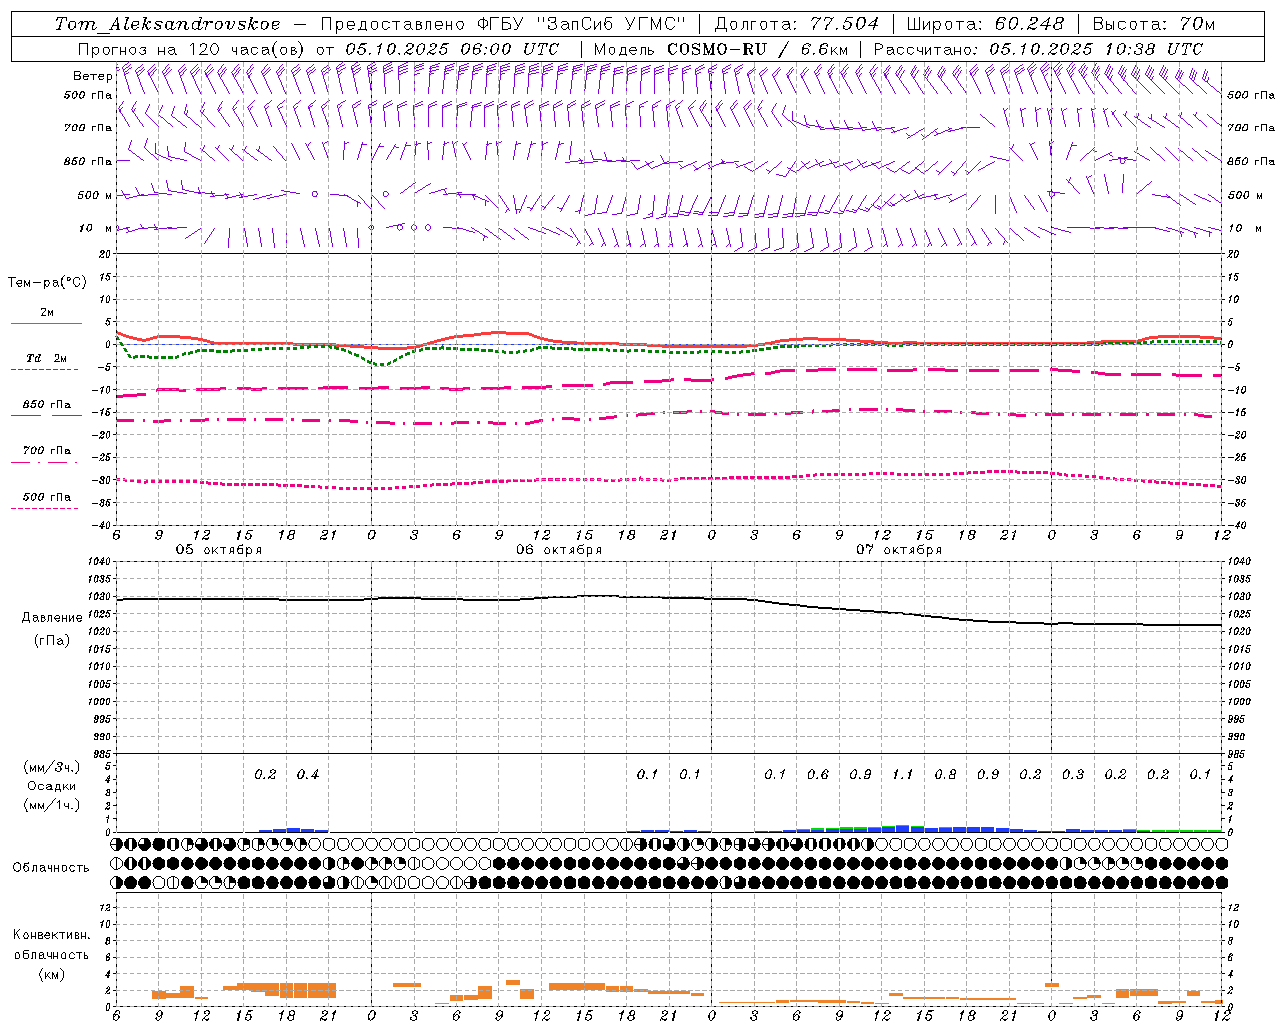This screenshot has height=1024, width=1280.
Task: Click the precipitation value 0.4
Action: click(308, 774)
